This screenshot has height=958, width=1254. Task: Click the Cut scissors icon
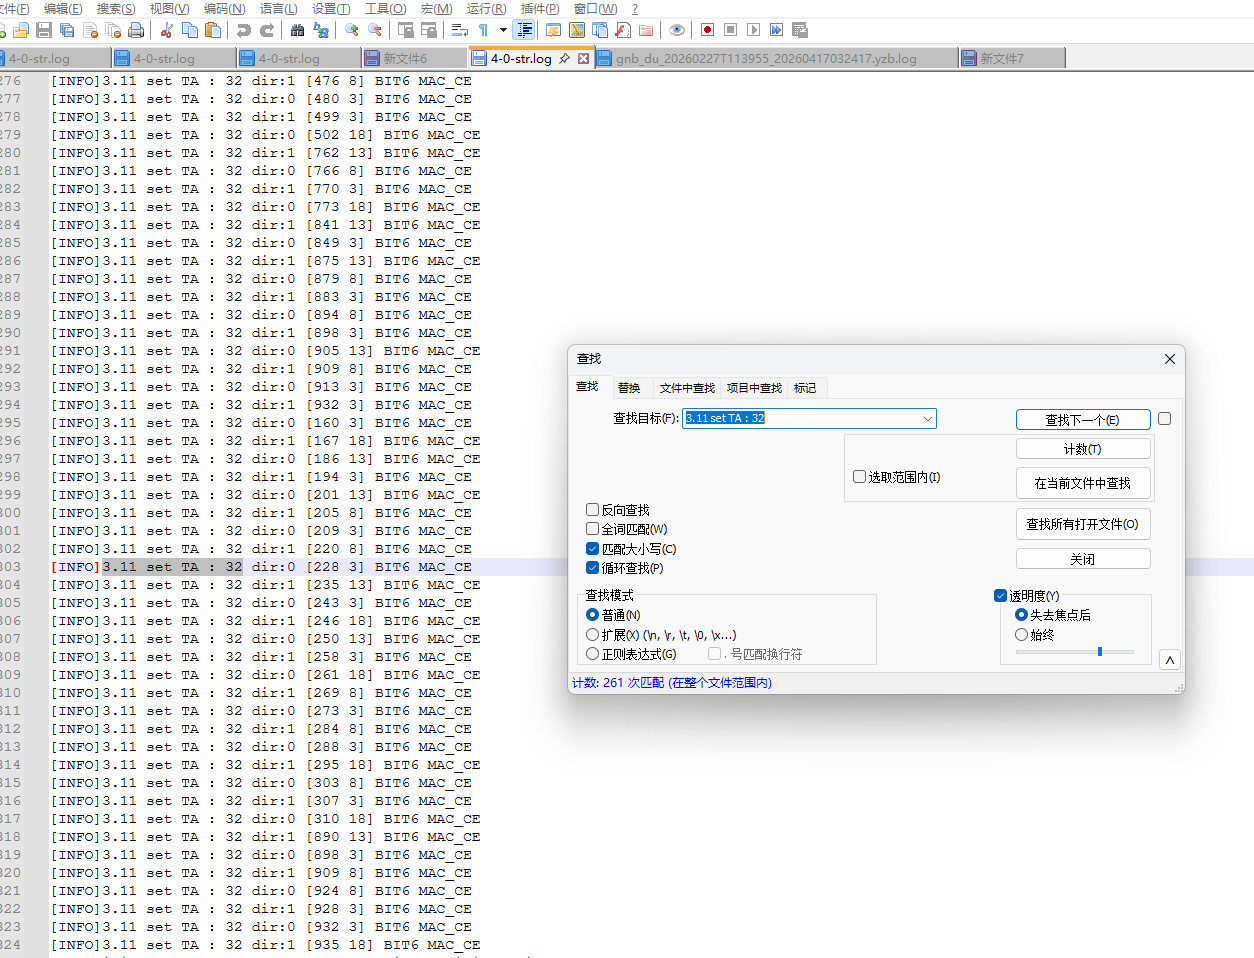click(166, 30)
